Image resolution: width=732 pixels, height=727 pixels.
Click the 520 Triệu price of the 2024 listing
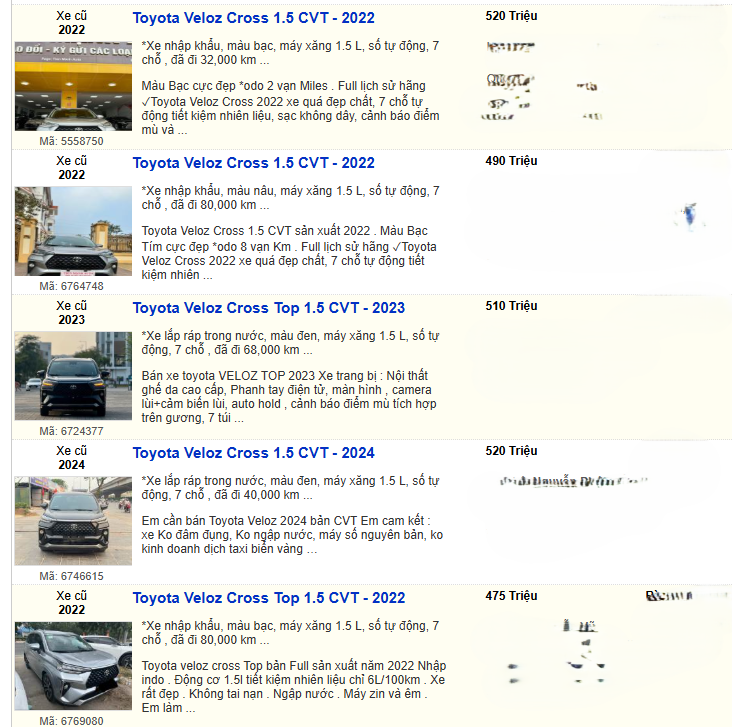pos(511,451)
